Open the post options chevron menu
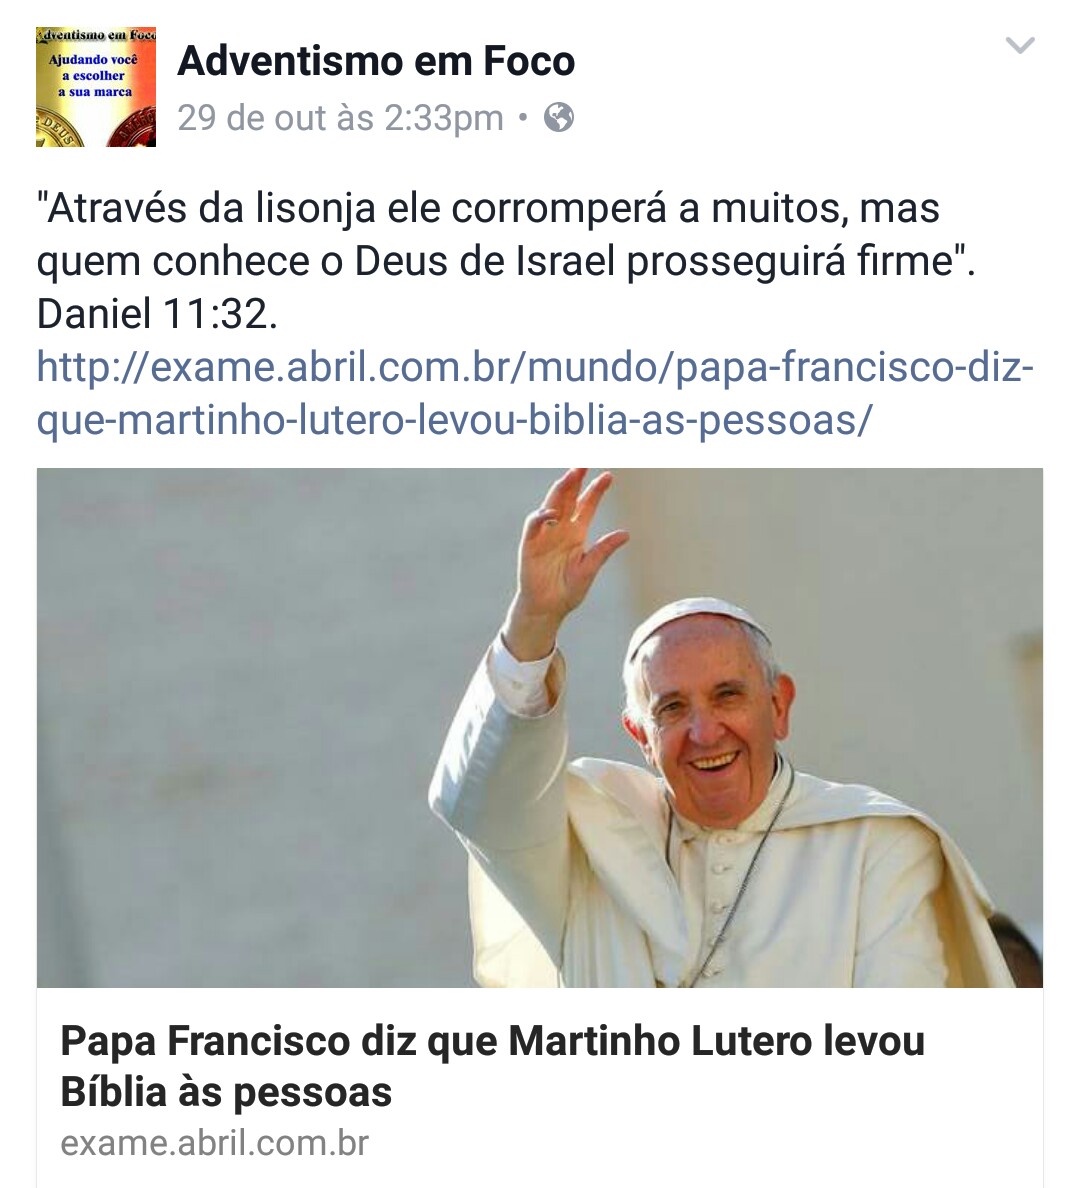This screenshot has height=1188, width=1080. tap(1019, 45)
